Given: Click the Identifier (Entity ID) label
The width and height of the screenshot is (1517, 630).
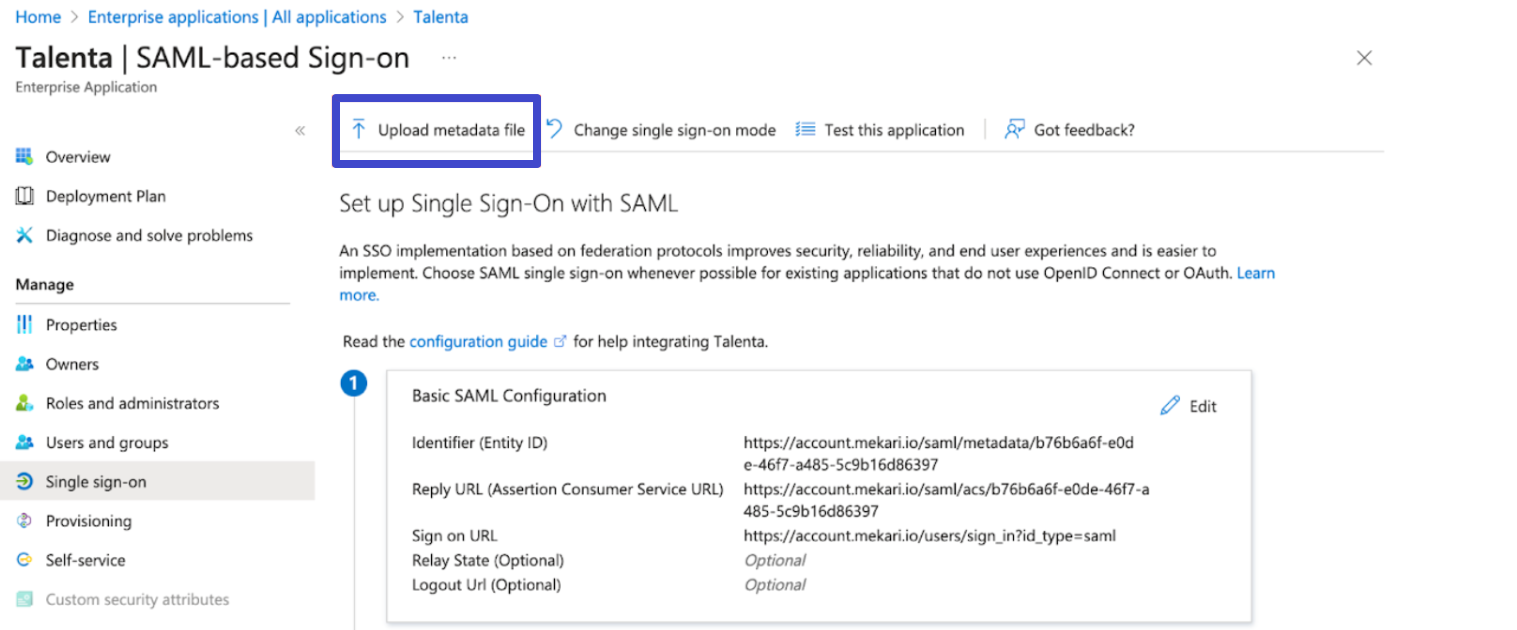Looking at the screenshot, I should (x=480, y=442).
